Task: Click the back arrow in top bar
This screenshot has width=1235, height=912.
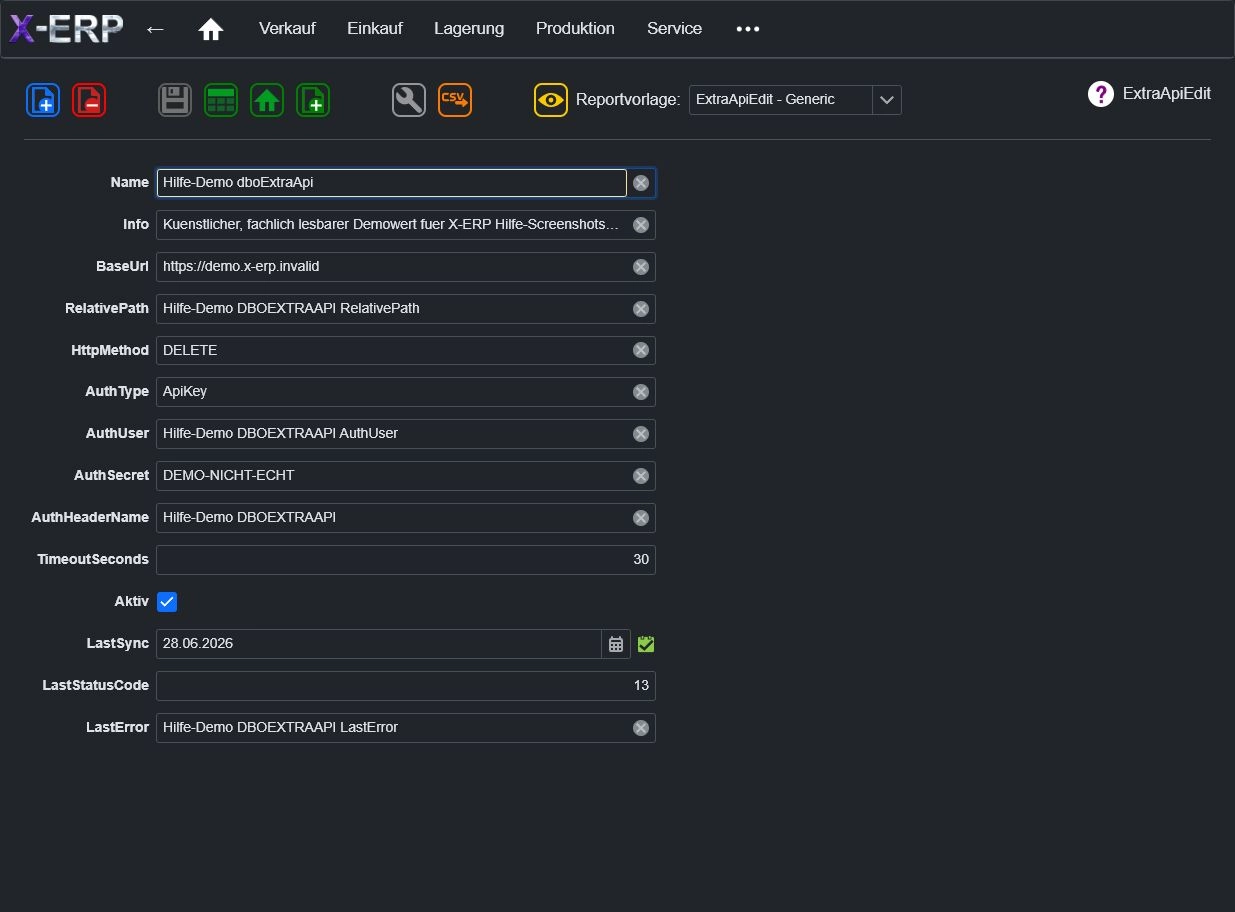Action: pos(155,29)
